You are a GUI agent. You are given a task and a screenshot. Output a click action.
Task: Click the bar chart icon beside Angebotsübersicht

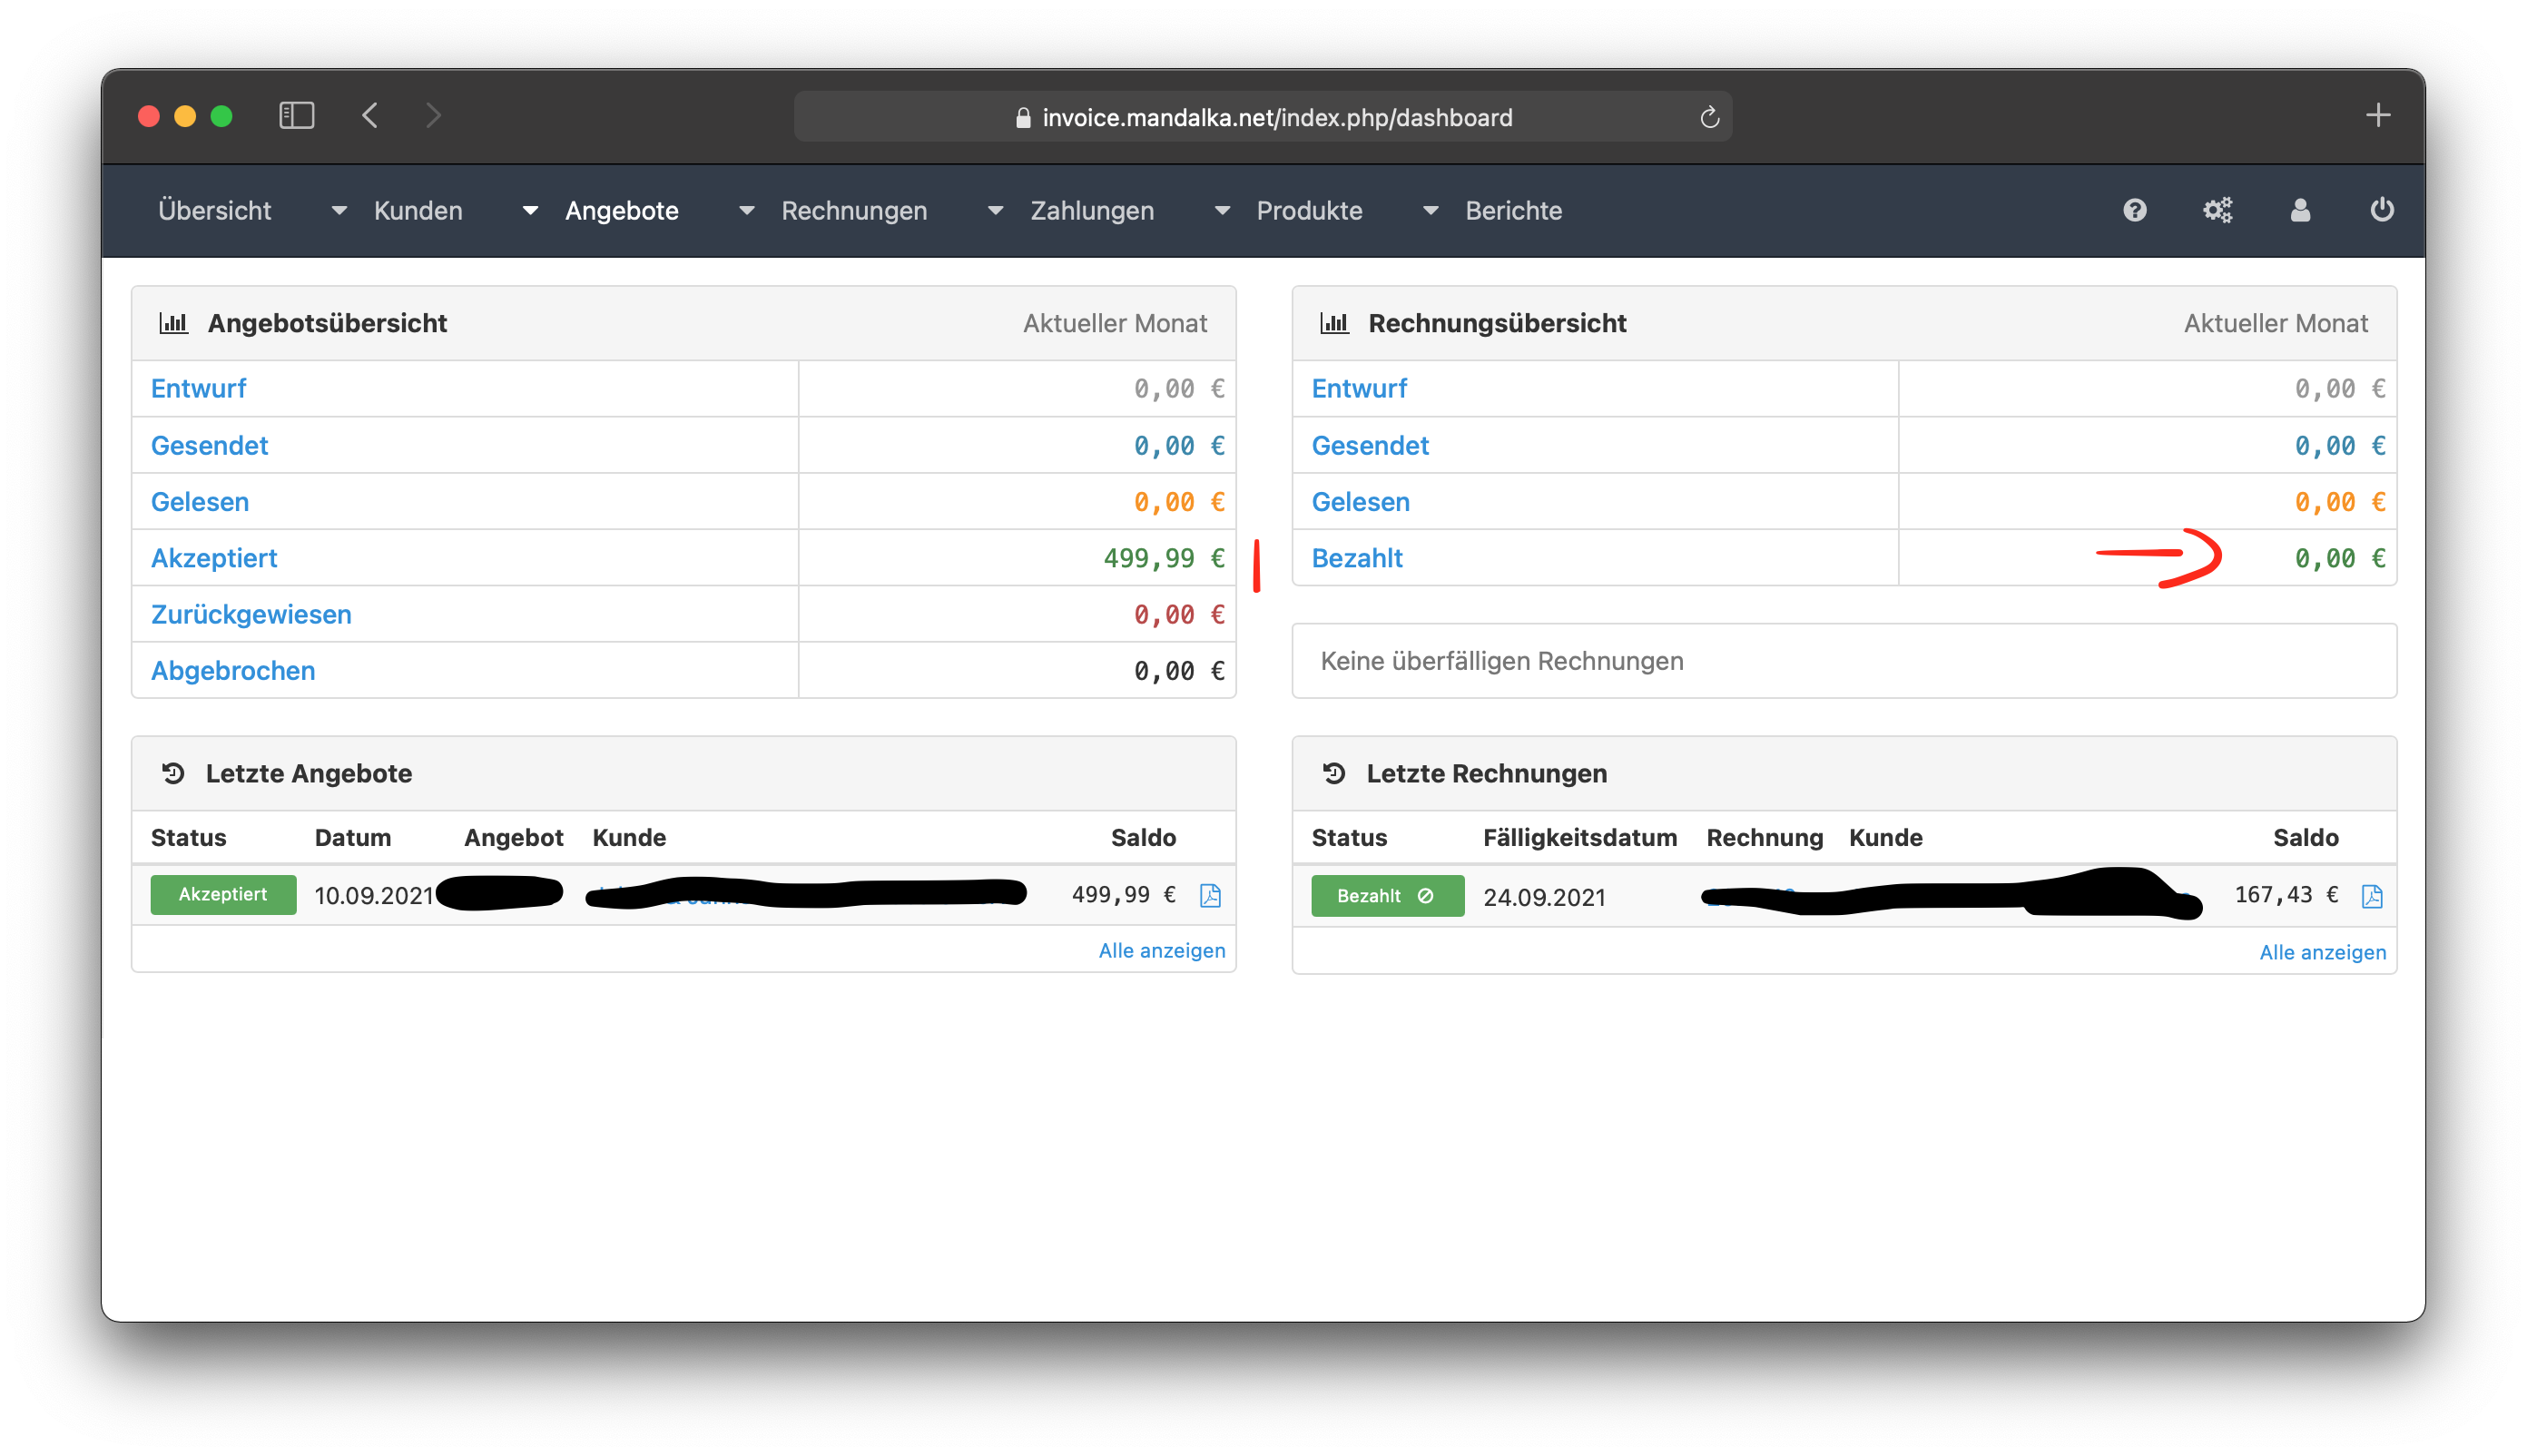(x=173, y=322)
